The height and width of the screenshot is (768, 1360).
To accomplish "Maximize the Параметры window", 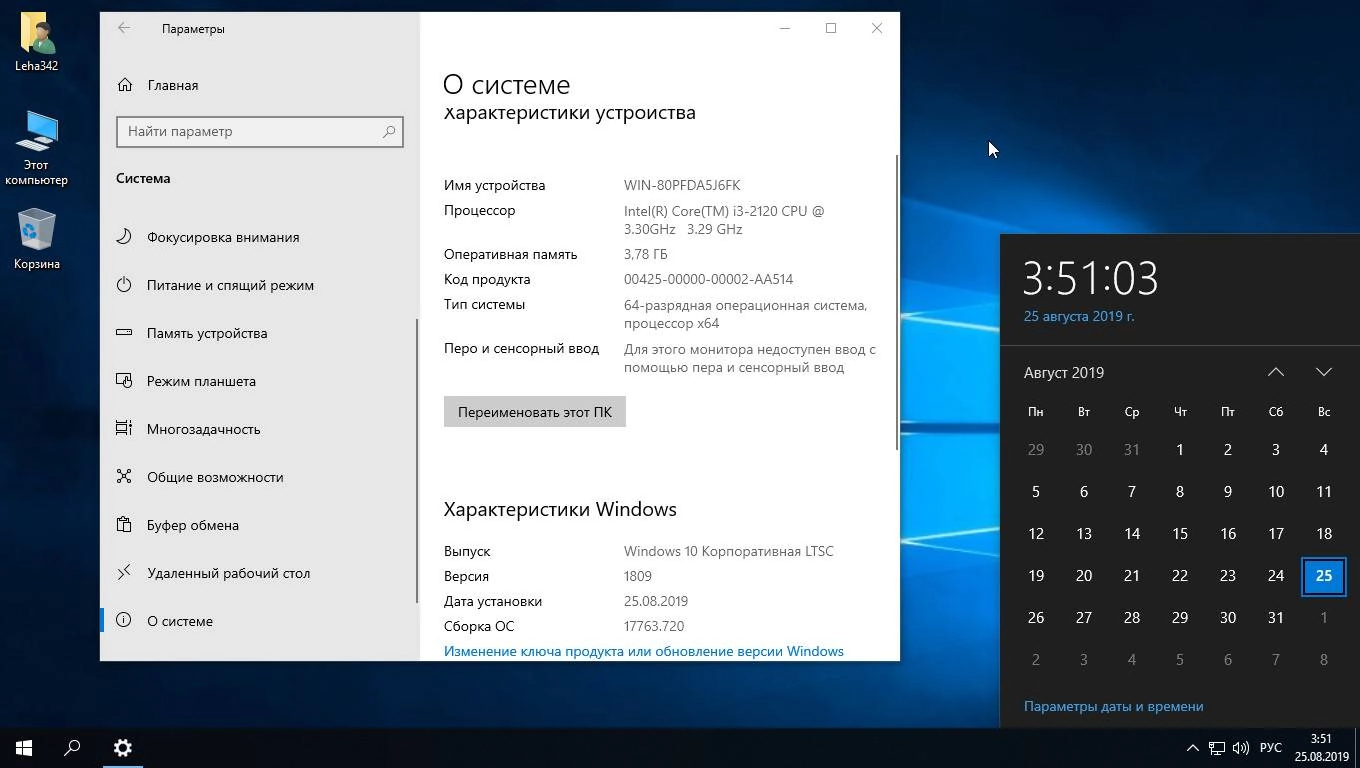I will pos(831,28).
